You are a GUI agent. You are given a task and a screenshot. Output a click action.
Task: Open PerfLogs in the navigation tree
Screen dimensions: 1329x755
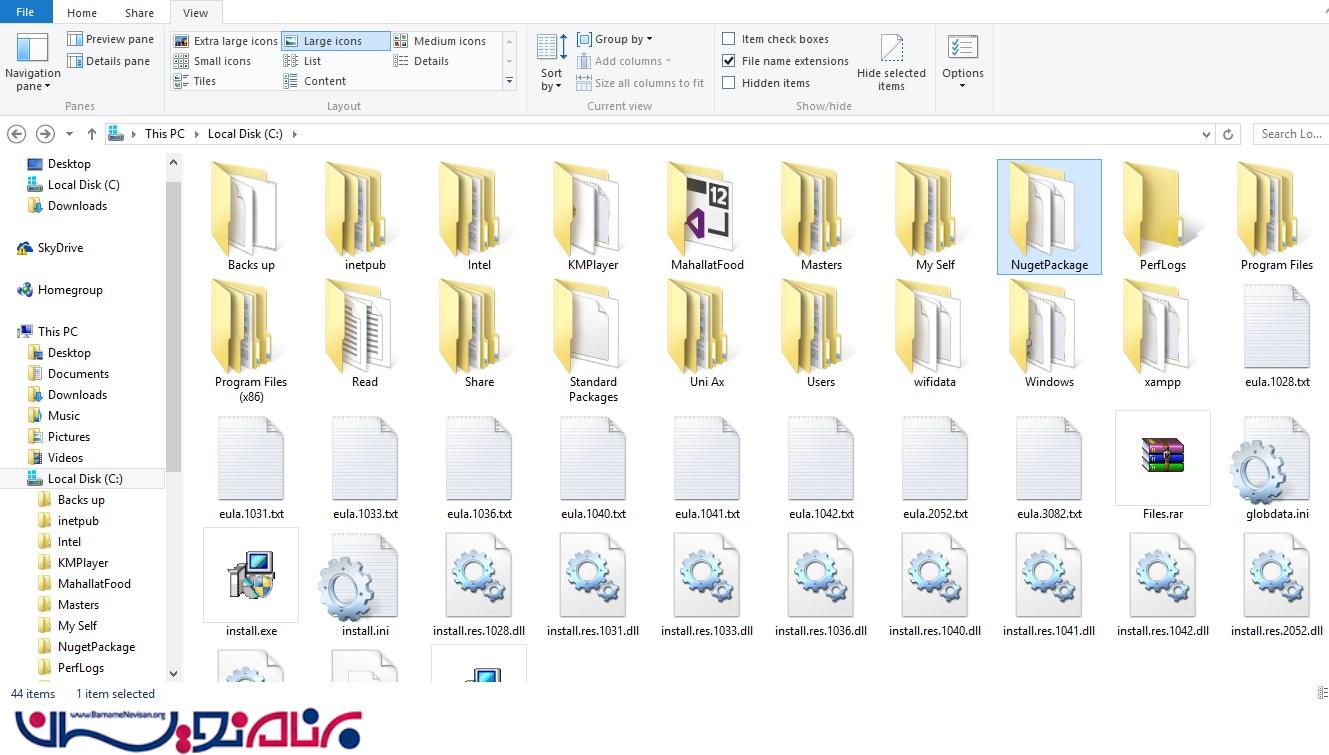coord(80,668)
